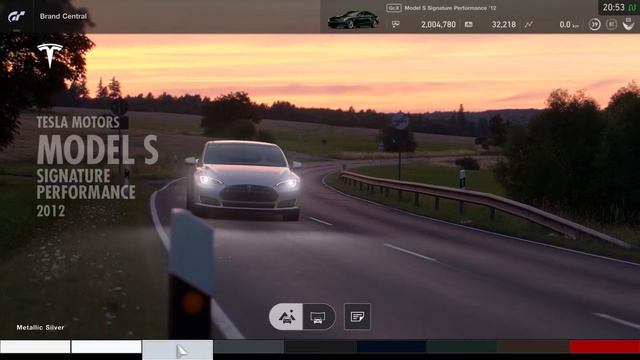The image size is (640, 360).
Task: Click the distance graph icon
Action: pos(529,24)
